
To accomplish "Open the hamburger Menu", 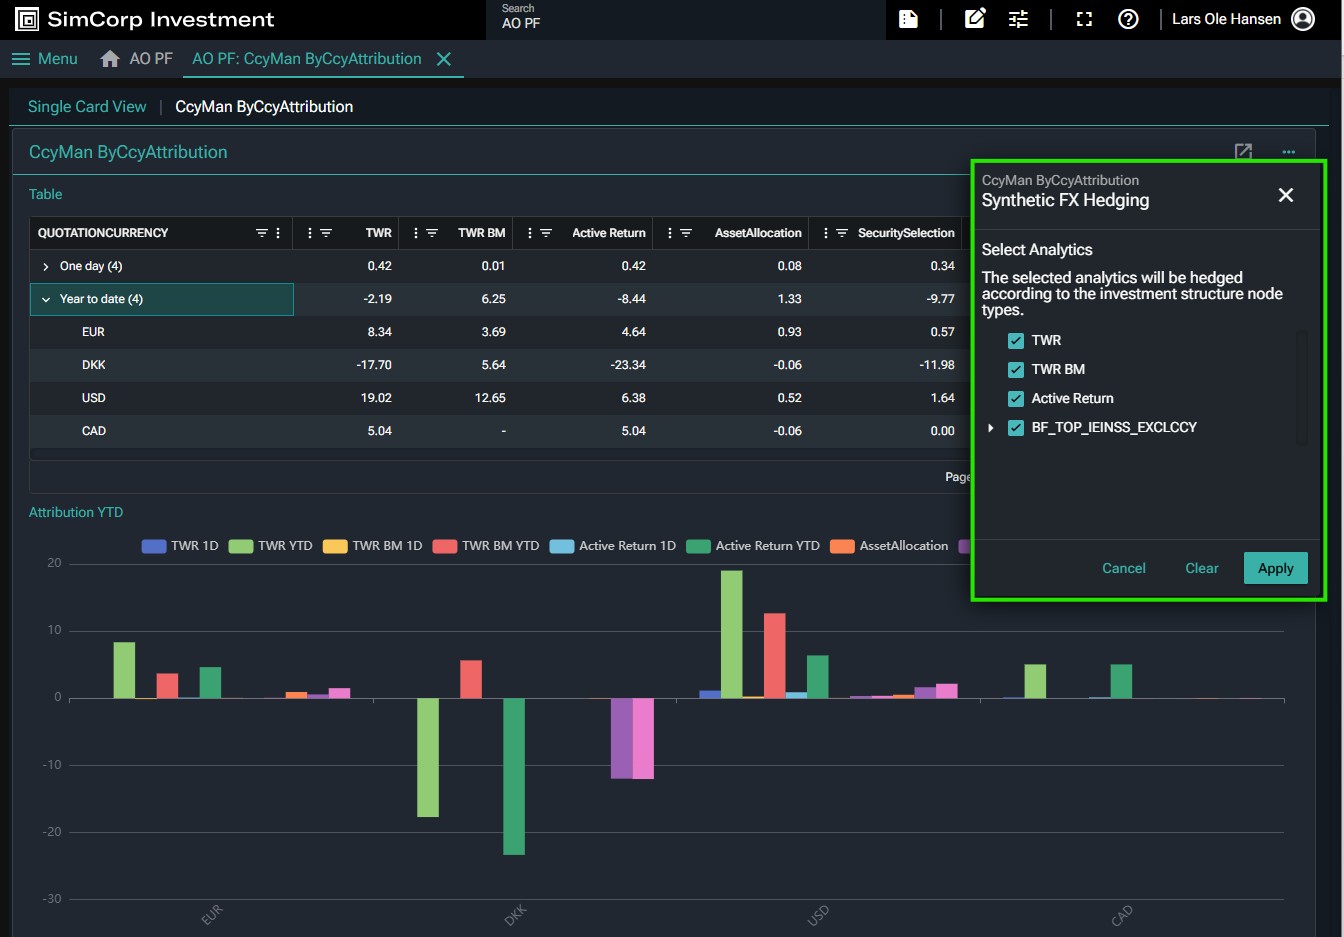I will pyautogui.click(x=44, y=59).
